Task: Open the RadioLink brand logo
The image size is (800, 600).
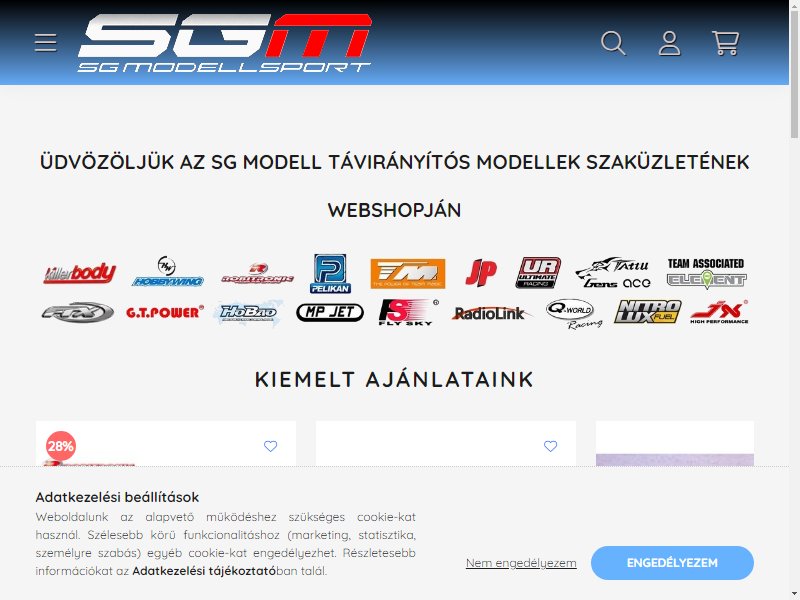Action: click(x=490, y=313)
